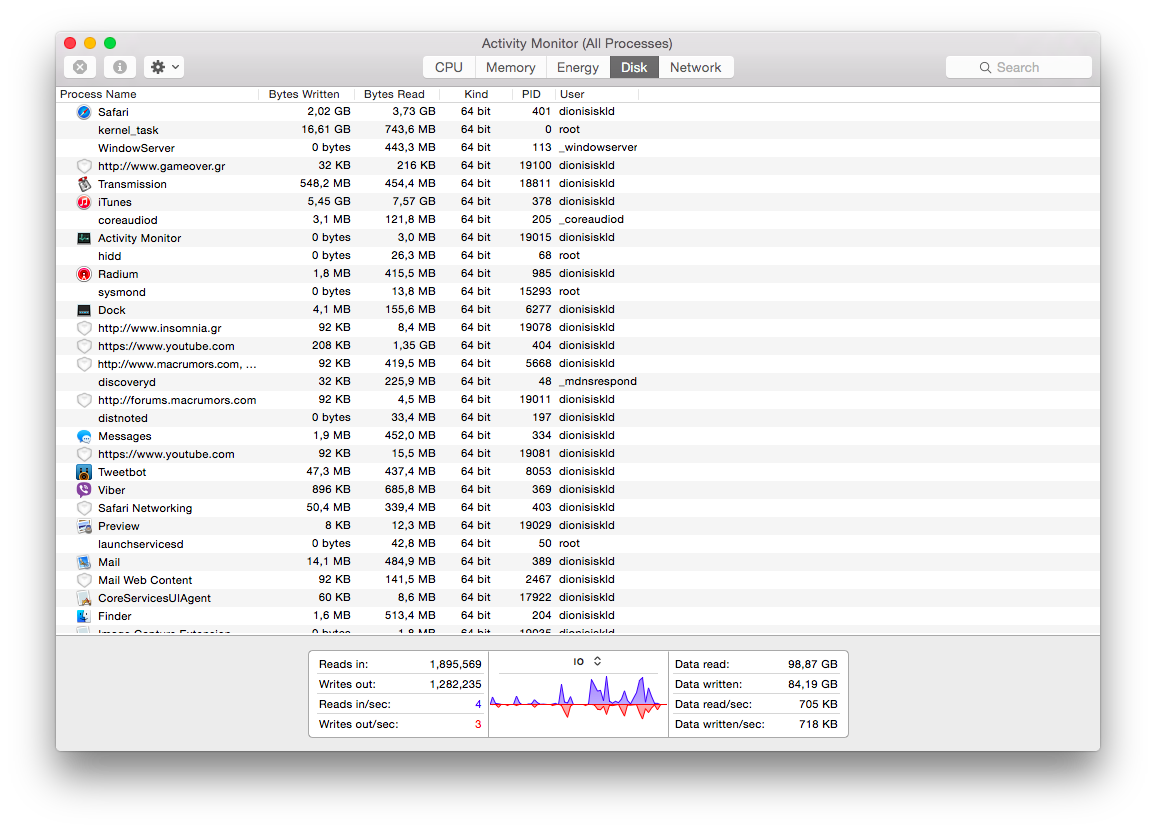Click the 7,57 GB bytes read value

click(414, 201)
